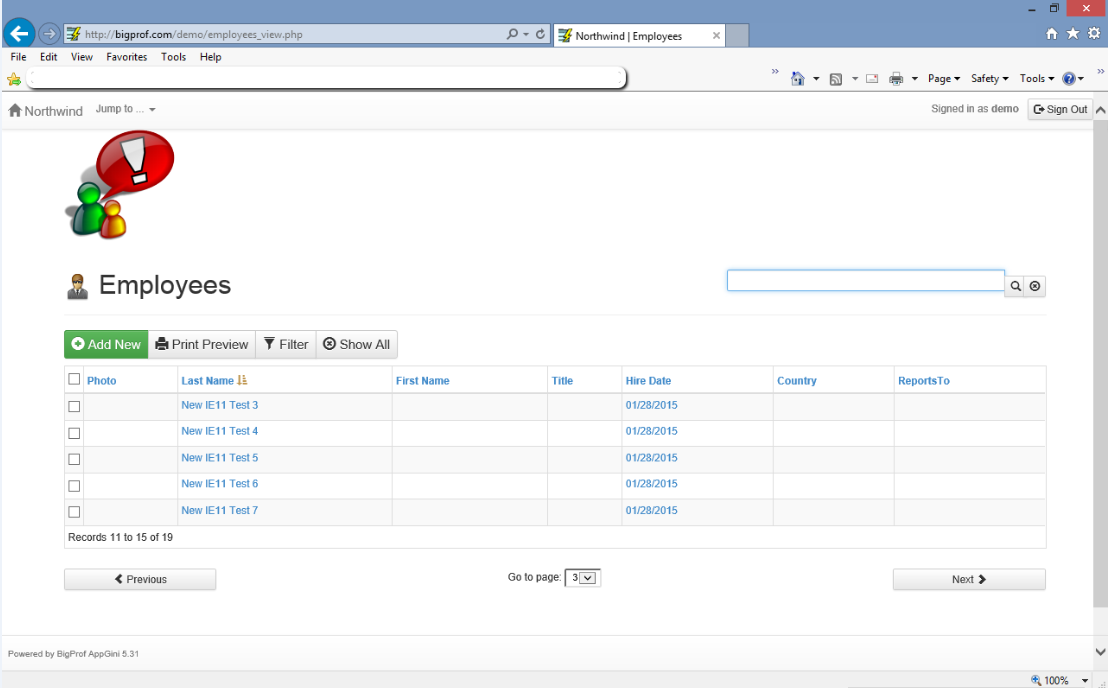Screen dimensions: 1108x688
Task: Expand the Safety command bar dropdown
Action: coord(989,78)
